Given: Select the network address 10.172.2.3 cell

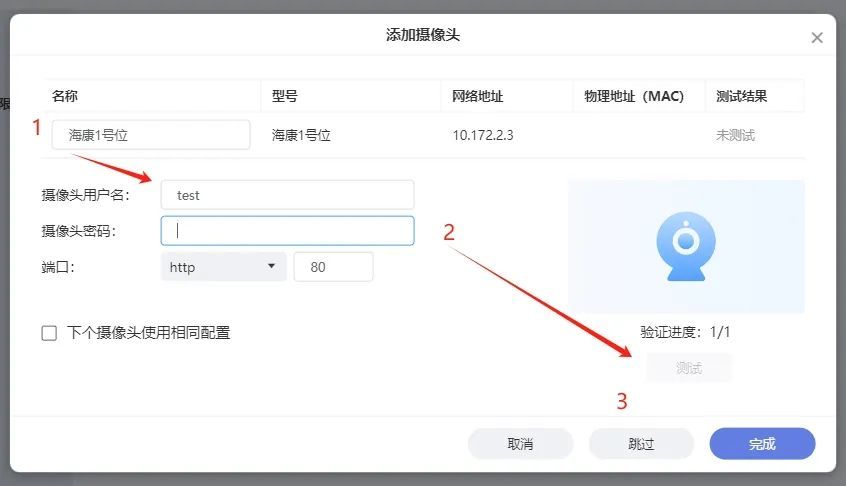Looking at the screenshot, I should click(482, 135).
